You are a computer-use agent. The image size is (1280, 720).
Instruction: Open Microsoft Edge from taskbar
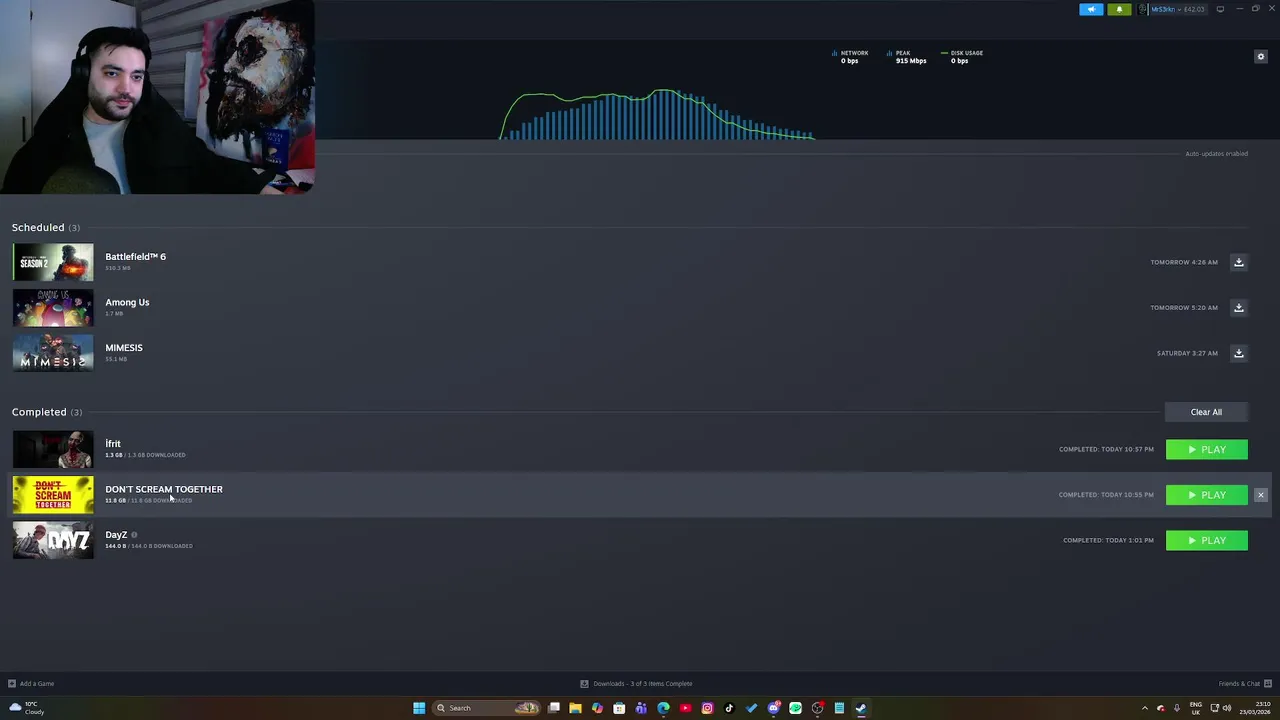[x=663, y=708]
